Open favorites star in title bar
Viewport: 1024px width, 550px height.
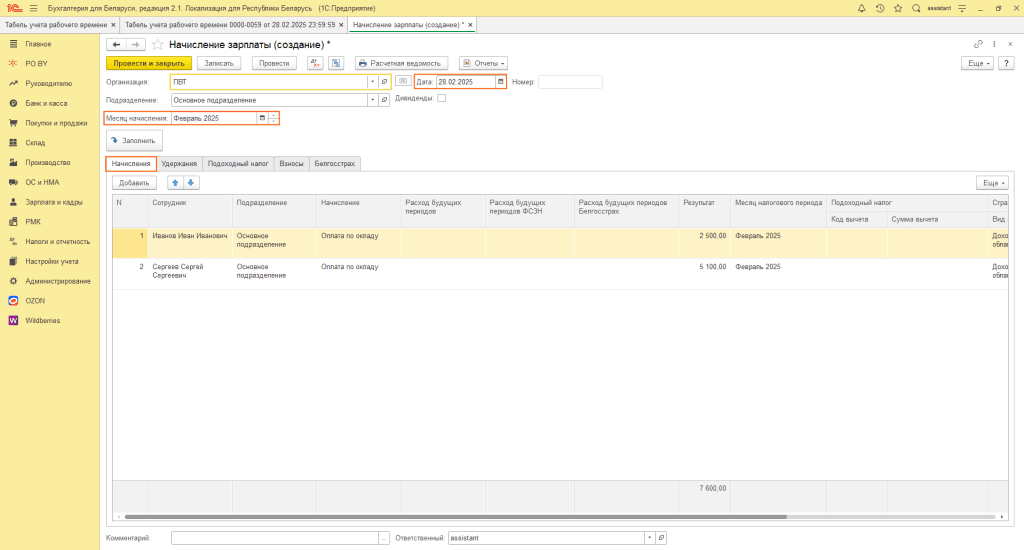(898, 8)
